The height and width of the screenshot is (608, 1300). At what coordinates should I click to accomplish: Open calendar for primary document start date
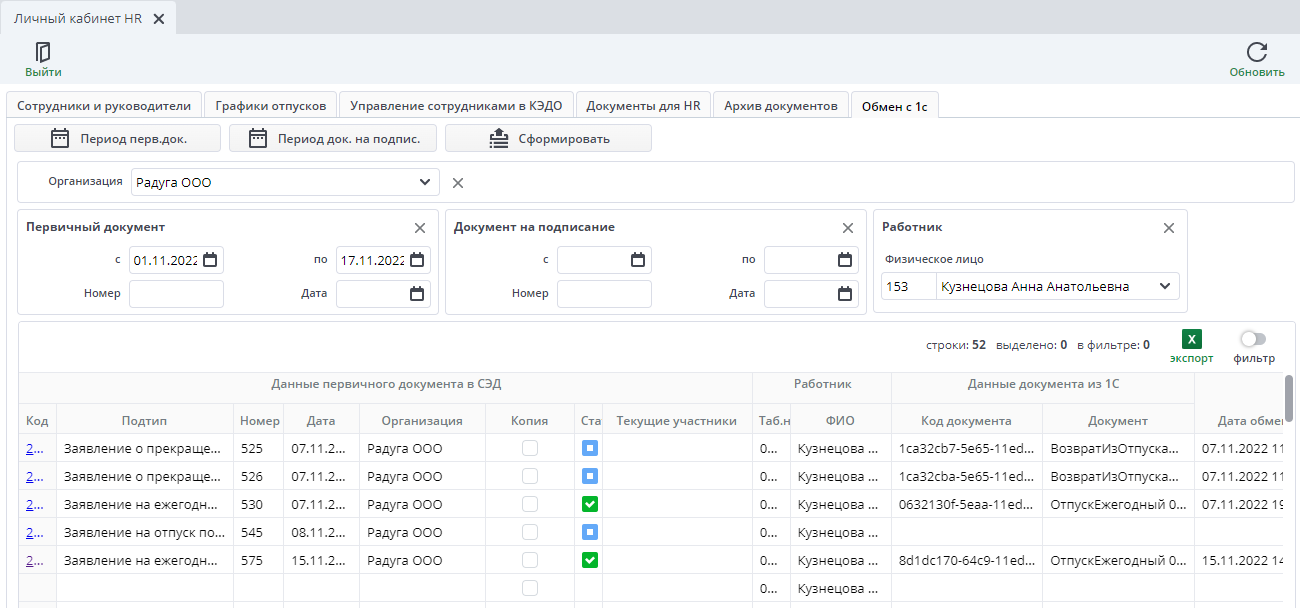click(210, 260)
